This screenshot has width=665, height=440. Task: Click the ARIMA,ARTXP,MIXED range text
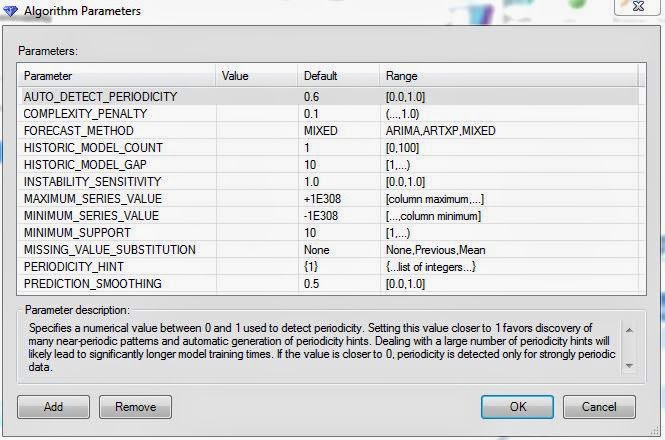point(441,131)
